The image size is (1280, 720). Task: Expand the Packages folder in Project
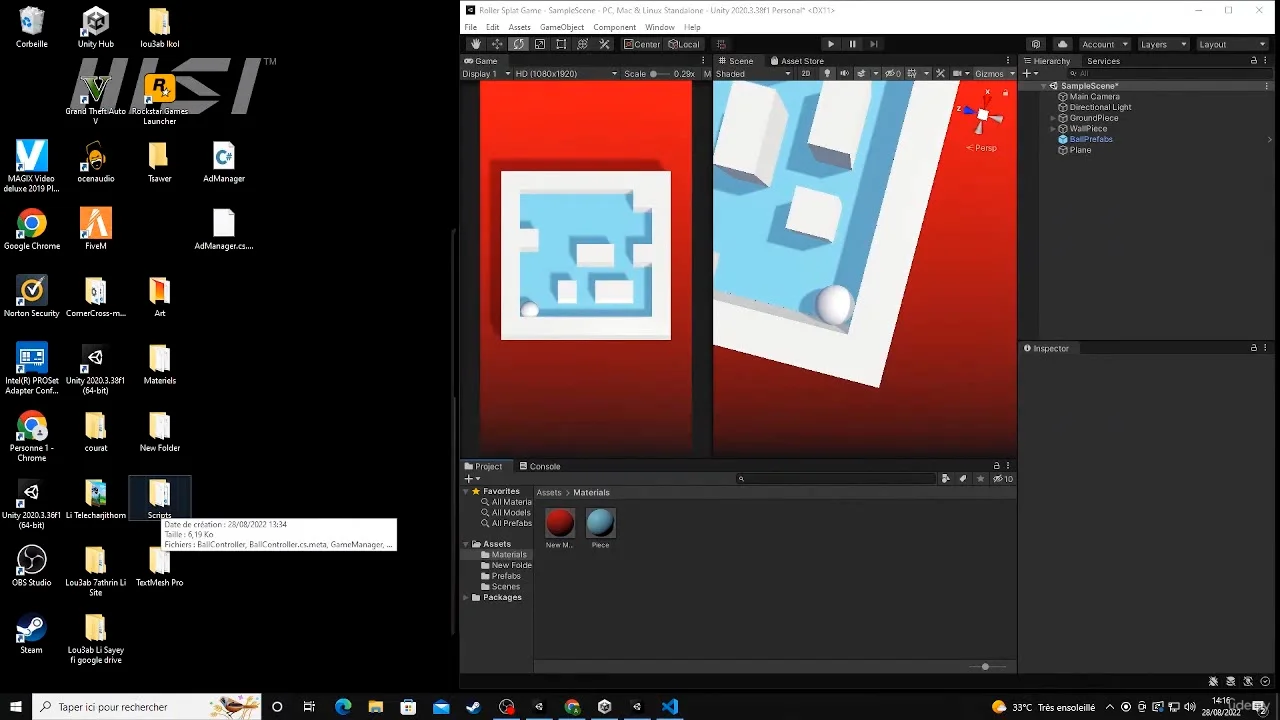coord(466,597)
